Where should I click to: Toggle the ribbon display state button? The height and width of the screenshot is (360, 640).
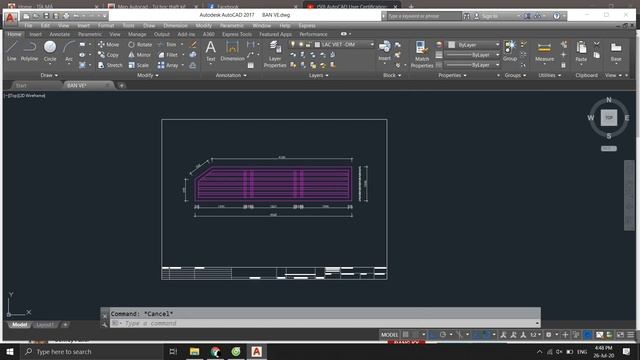(344, 34)
